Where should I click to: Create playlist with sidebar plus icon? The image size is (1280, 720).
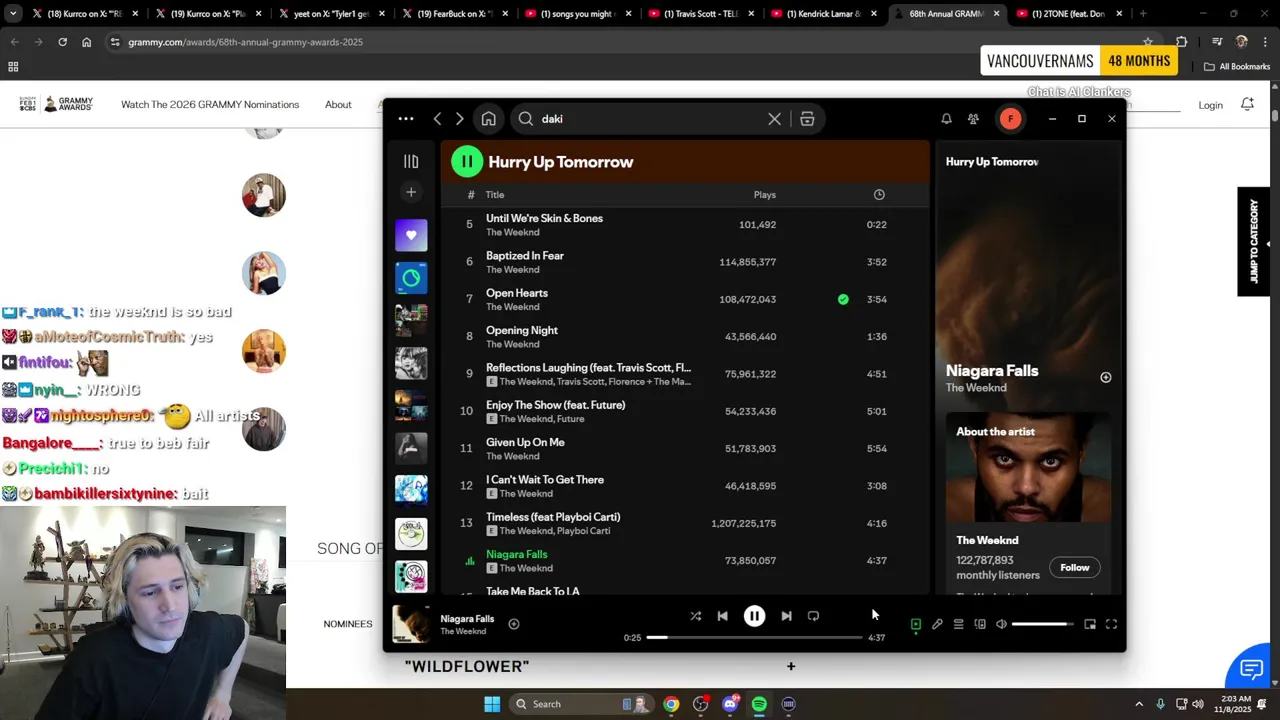coord(411,192)
